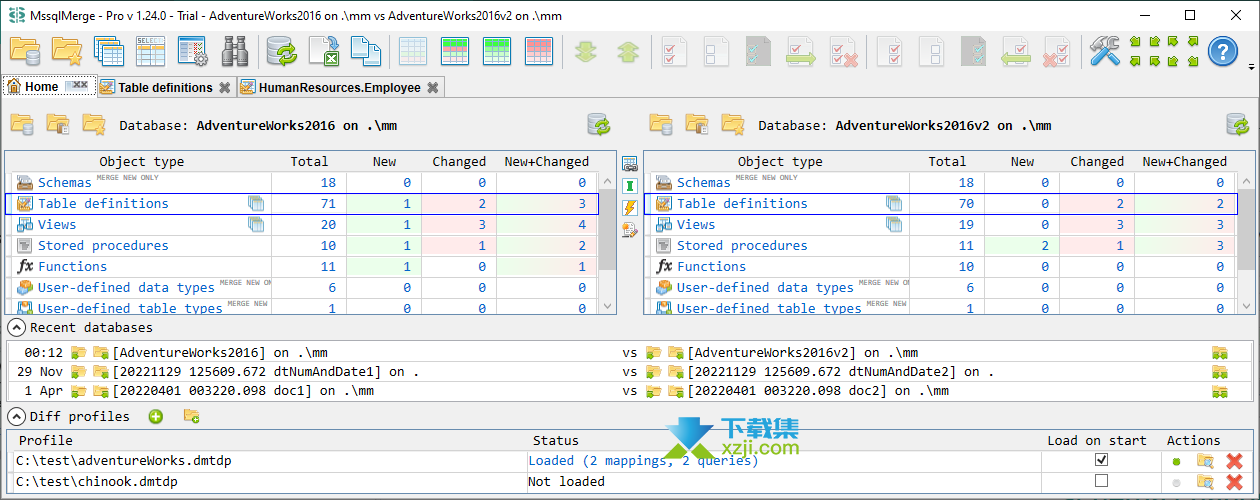This screenshot has width=1260, height=500.
Task: Click the top icon in the middle strip
Action: tap(629, 164)
